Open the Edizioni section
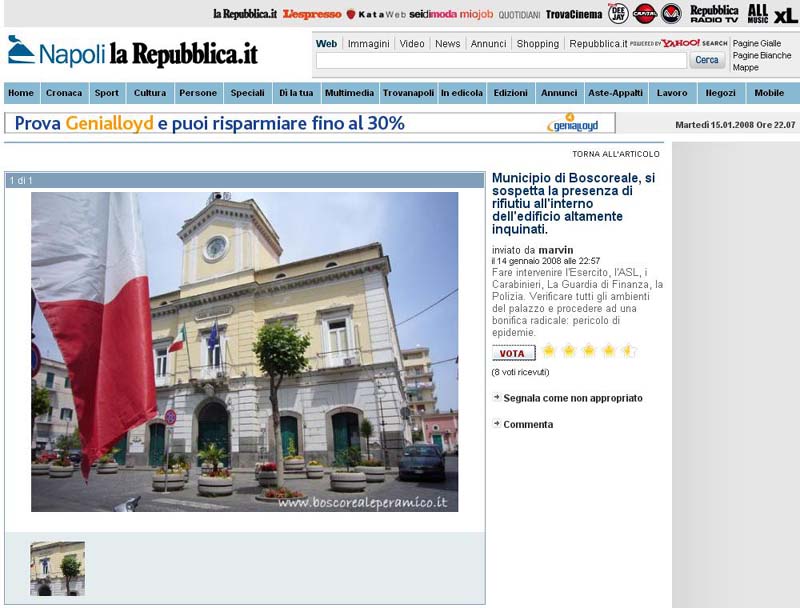The image size is (800, 608). pos(511,93)
